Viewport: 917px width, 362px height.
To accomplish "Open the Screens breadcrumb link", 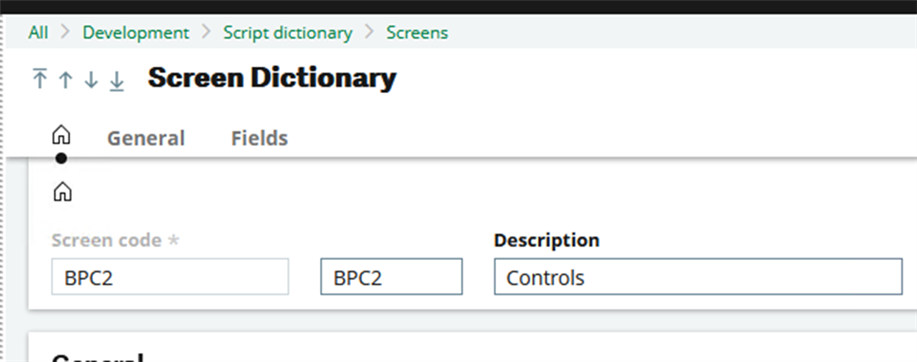I will click(417, 33).
